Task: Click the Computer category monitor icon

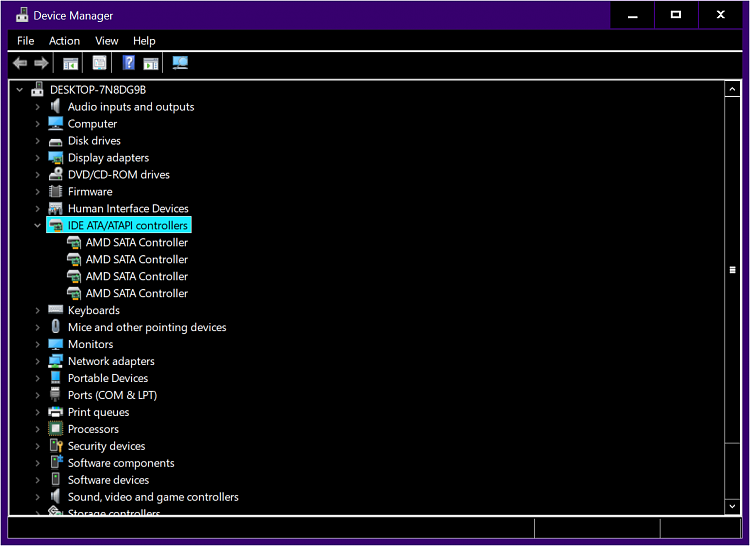Action: (55, 123)
